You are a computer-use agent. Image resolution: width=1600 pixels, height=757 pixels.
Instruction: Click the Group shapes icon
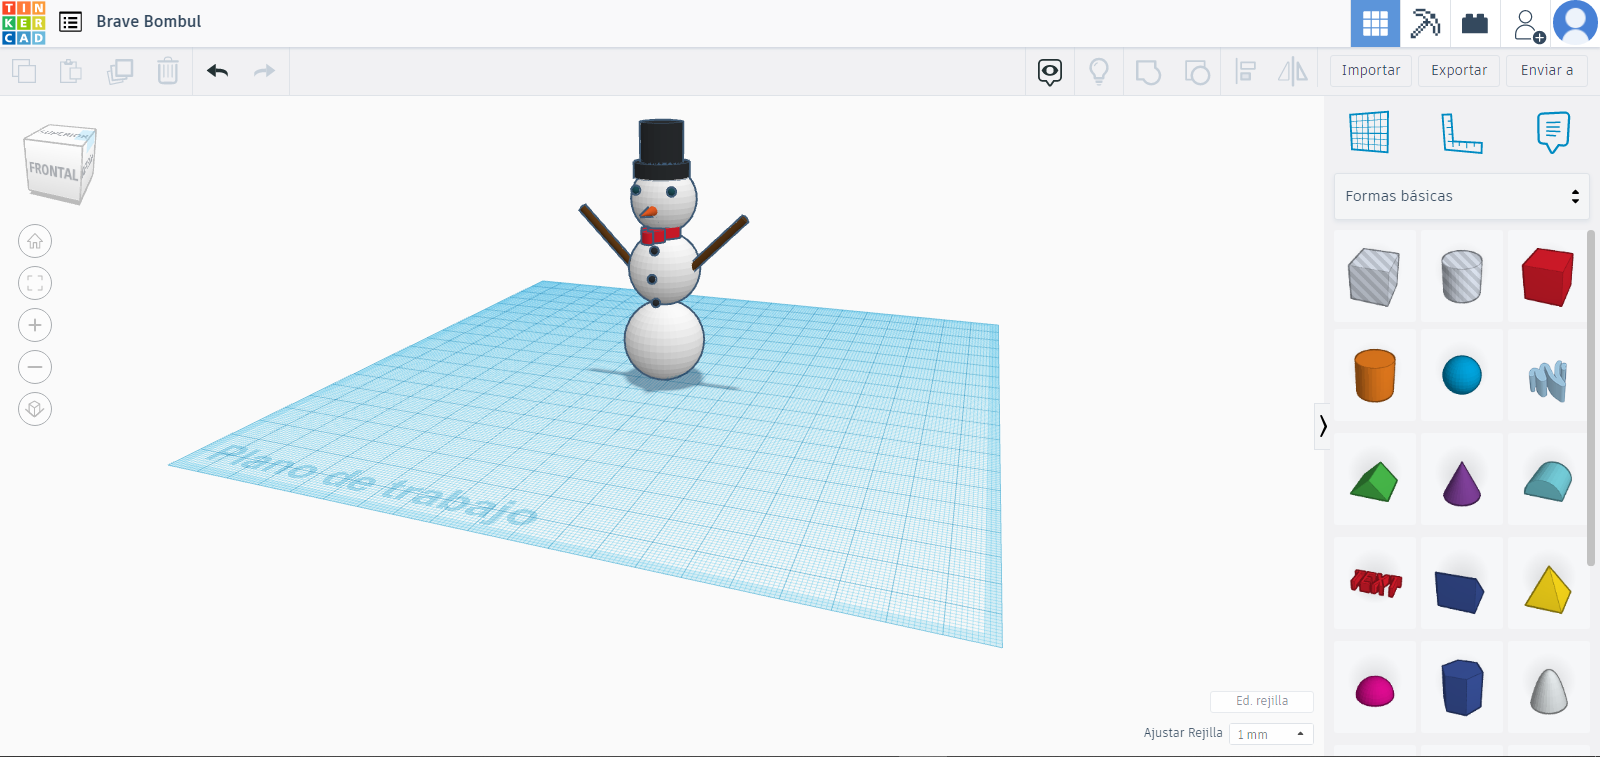coord(1148,72)
